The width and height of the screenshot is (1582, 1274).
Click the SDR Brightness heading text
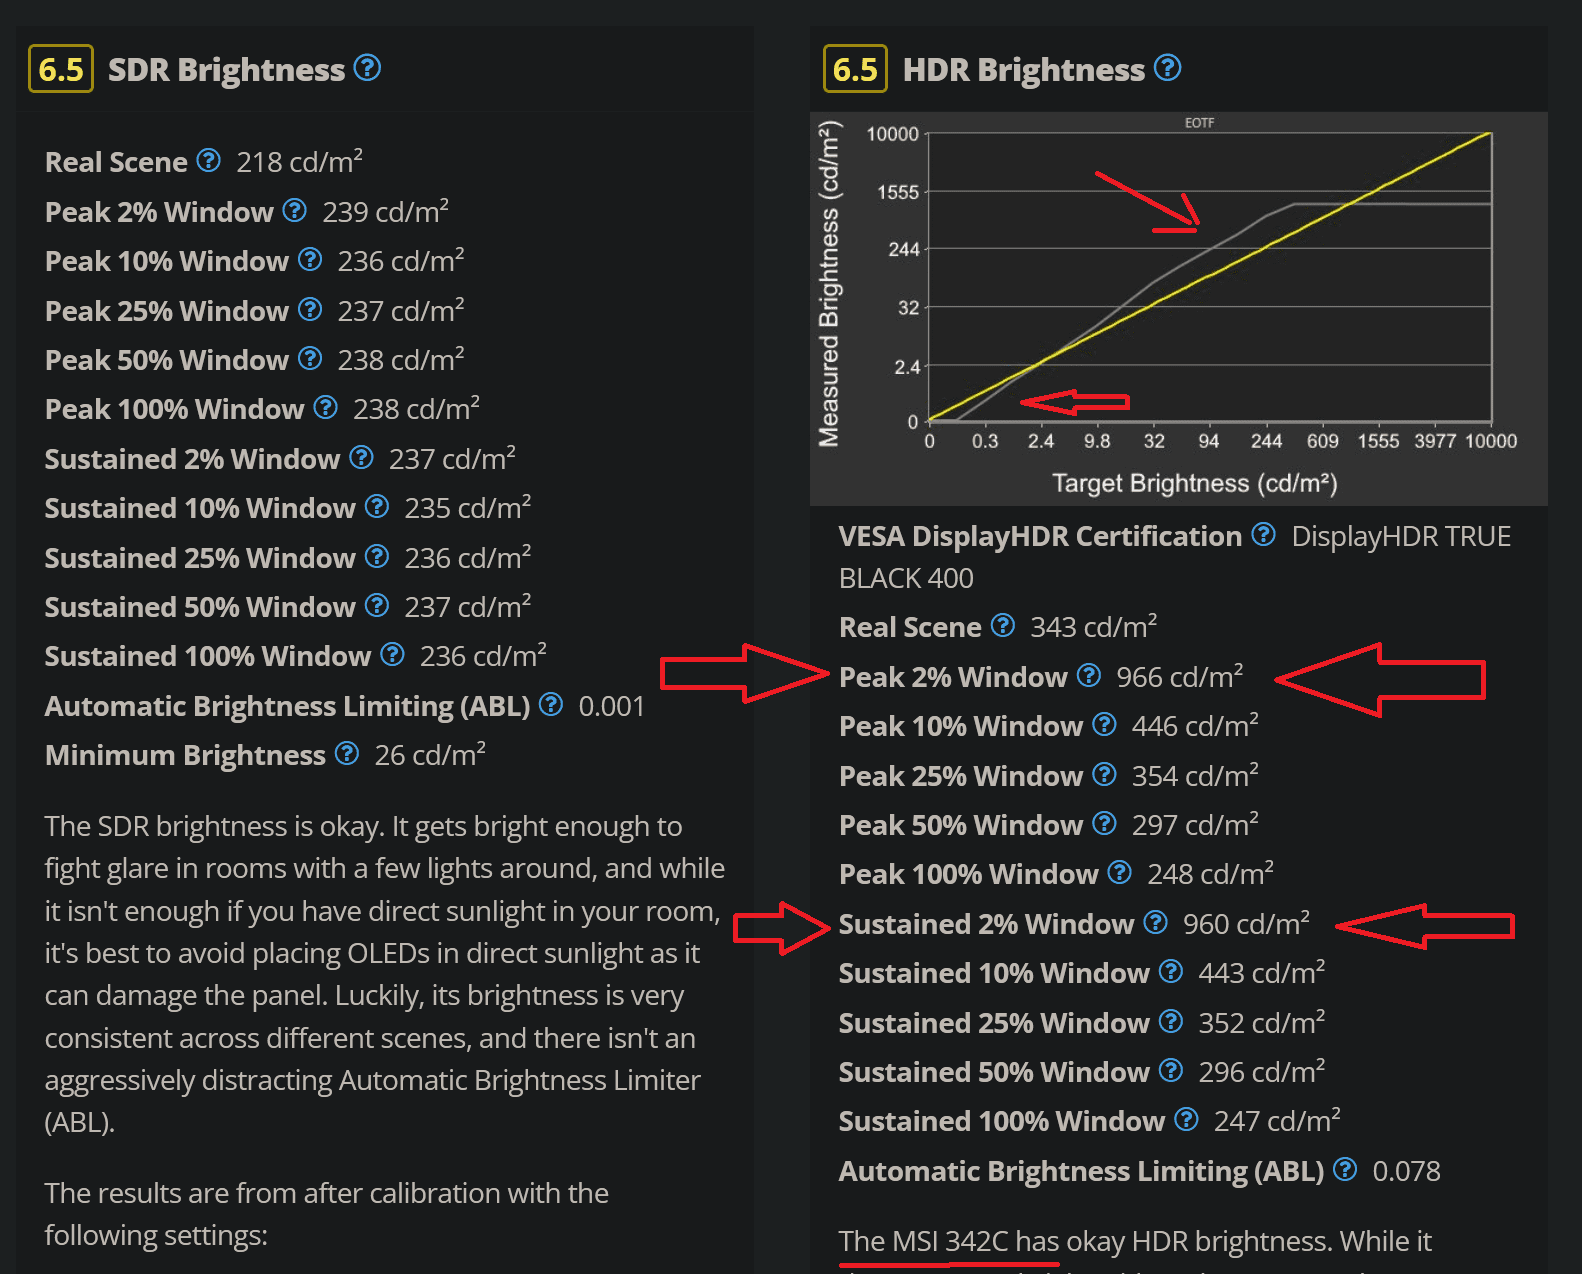tap(226, 70)
